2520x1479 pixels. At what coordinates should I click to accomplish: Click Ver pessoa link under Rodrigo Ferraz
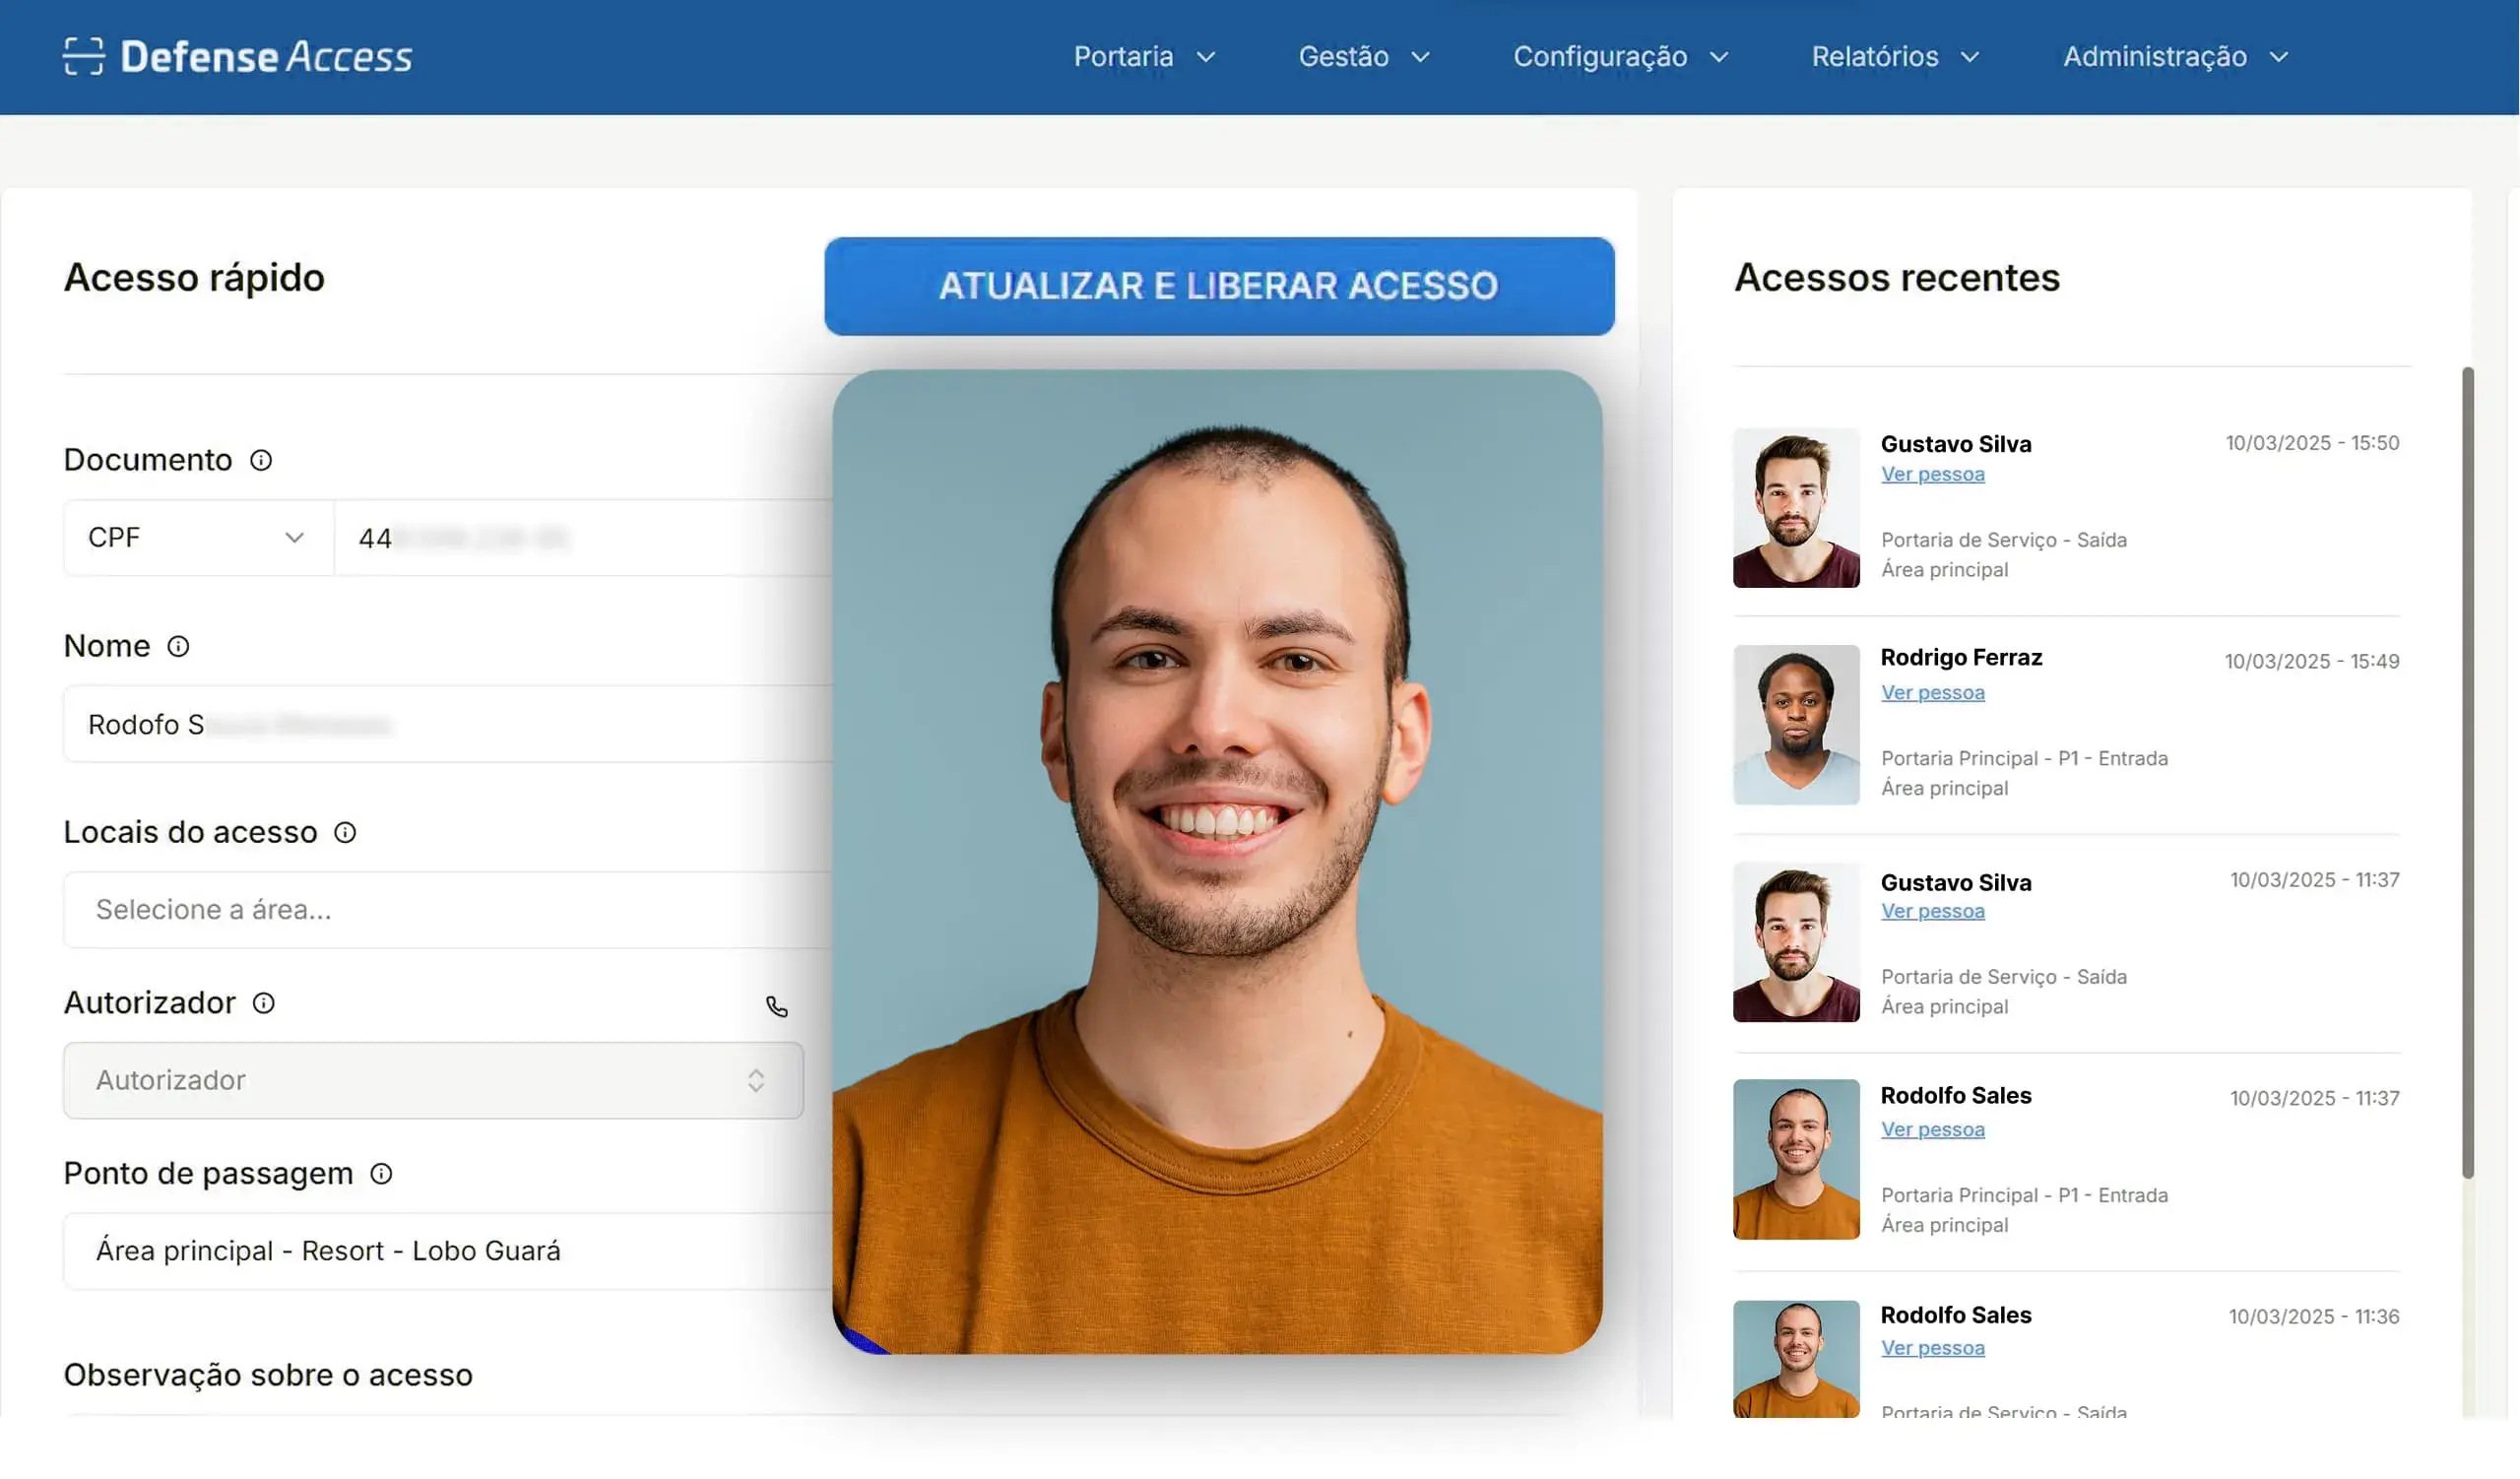point(1932,692)
